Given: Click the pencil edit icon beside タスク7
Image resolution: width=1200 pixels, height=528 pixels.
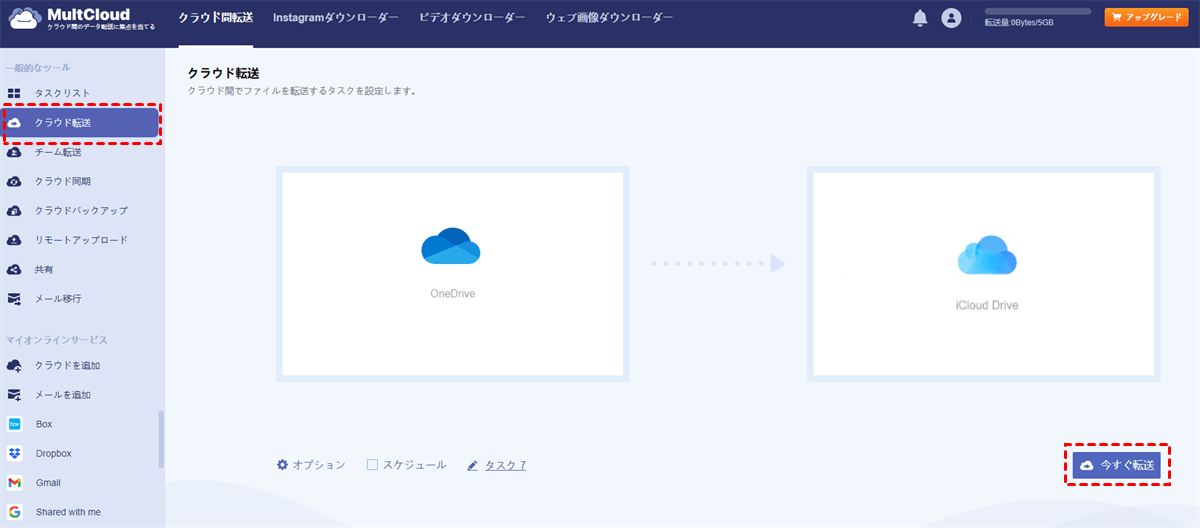Looking at the screenshot, I should [x=472, y=465].
